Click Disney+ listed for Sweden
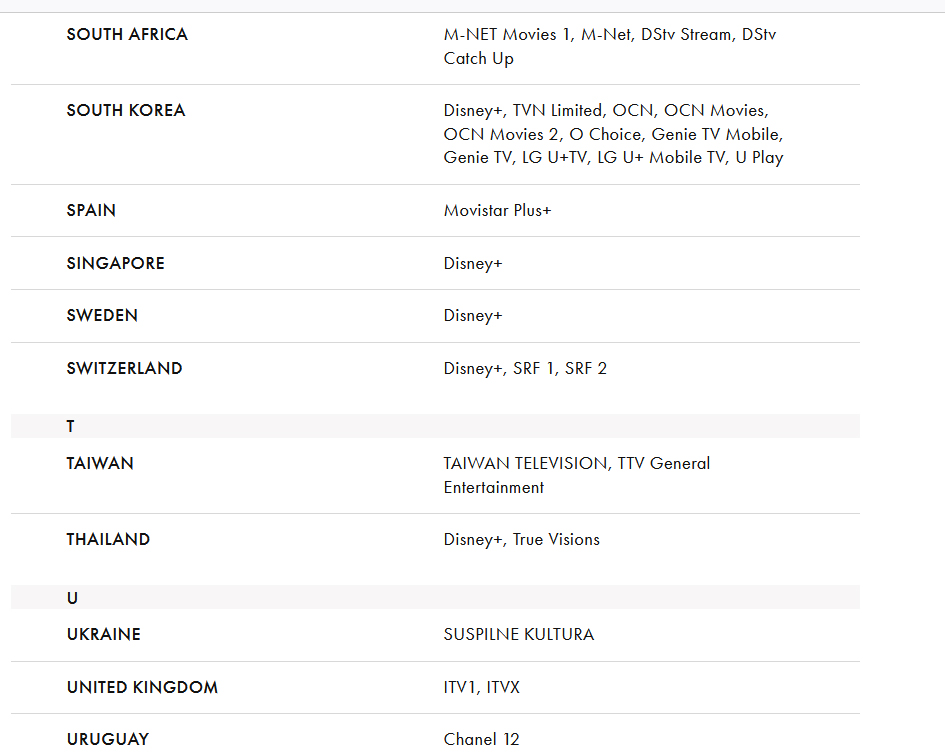The height and width of the screenshot is (755, 945). (473, 315)
